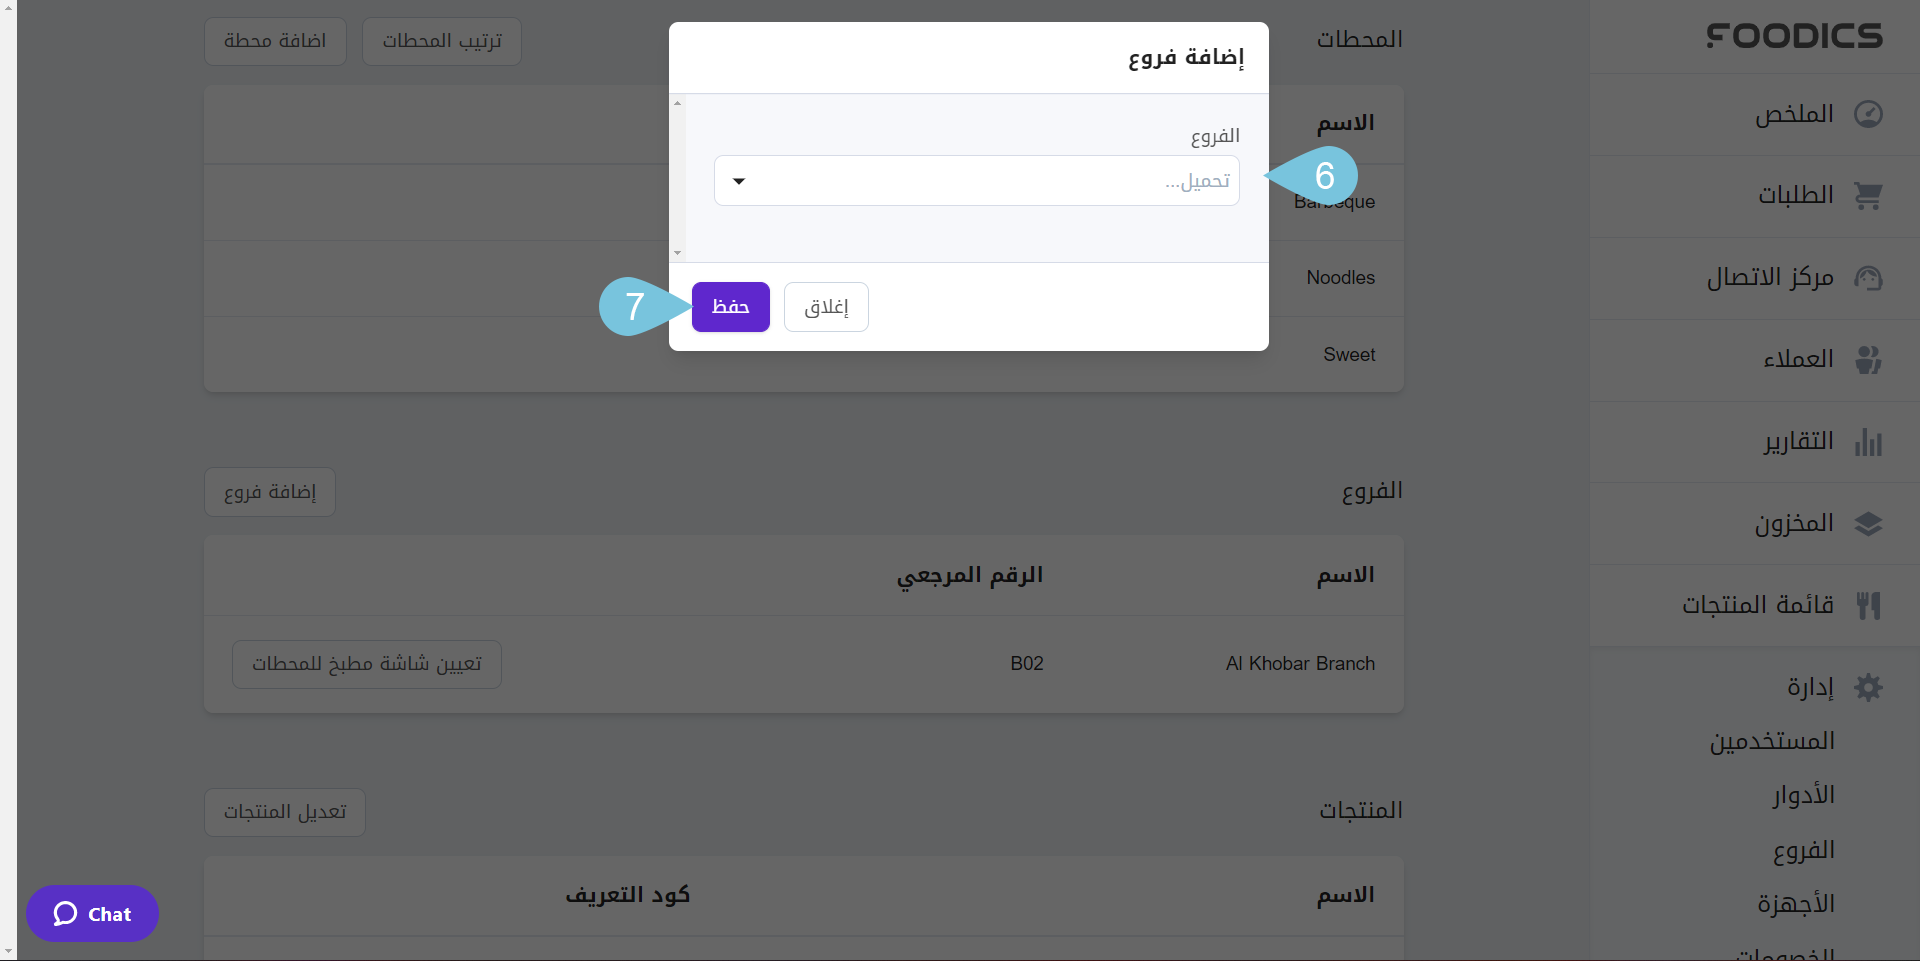Click the Foodics logo
This screenshot has width=1920, height=961.
pyautogui.click(x=1794, y=37)
